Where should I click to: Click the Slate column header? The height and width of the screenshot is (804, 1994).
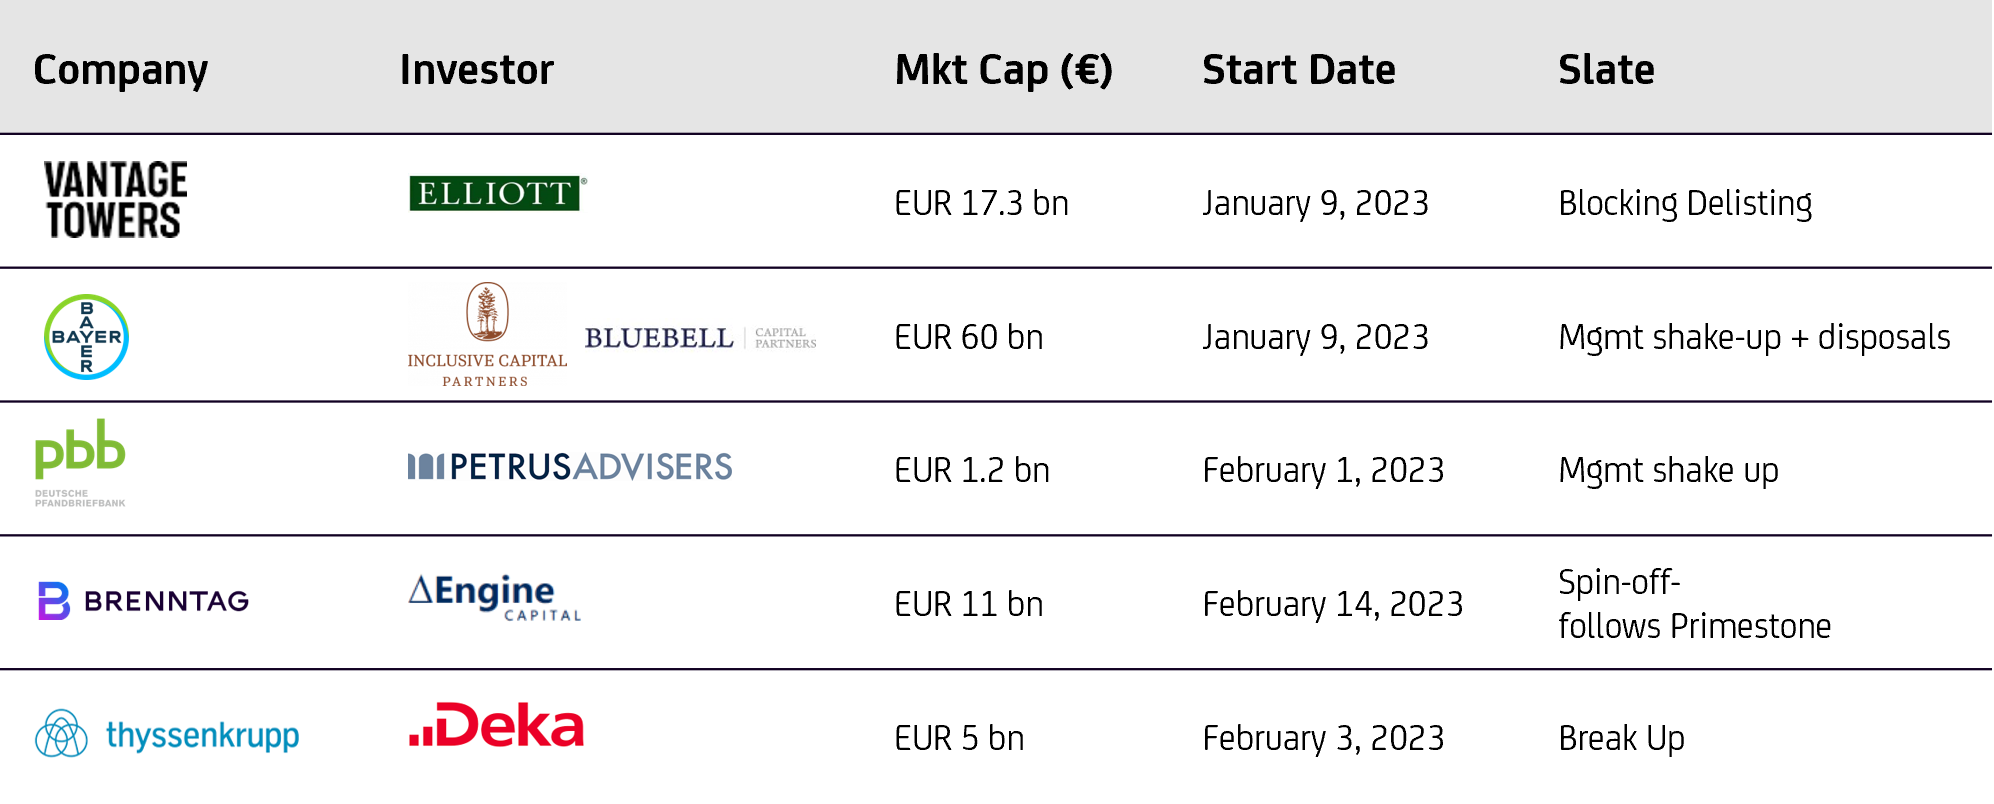coord(1605,70)
